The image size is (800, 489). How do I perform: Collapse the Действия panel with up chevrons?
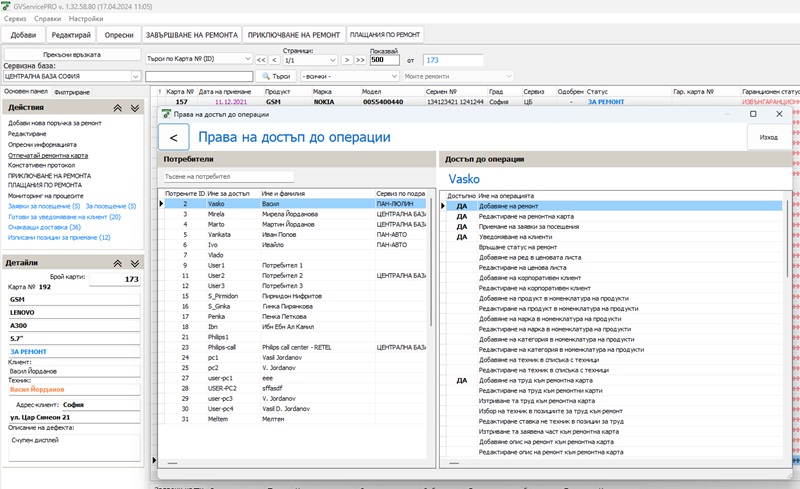click(x=117, y=108)
